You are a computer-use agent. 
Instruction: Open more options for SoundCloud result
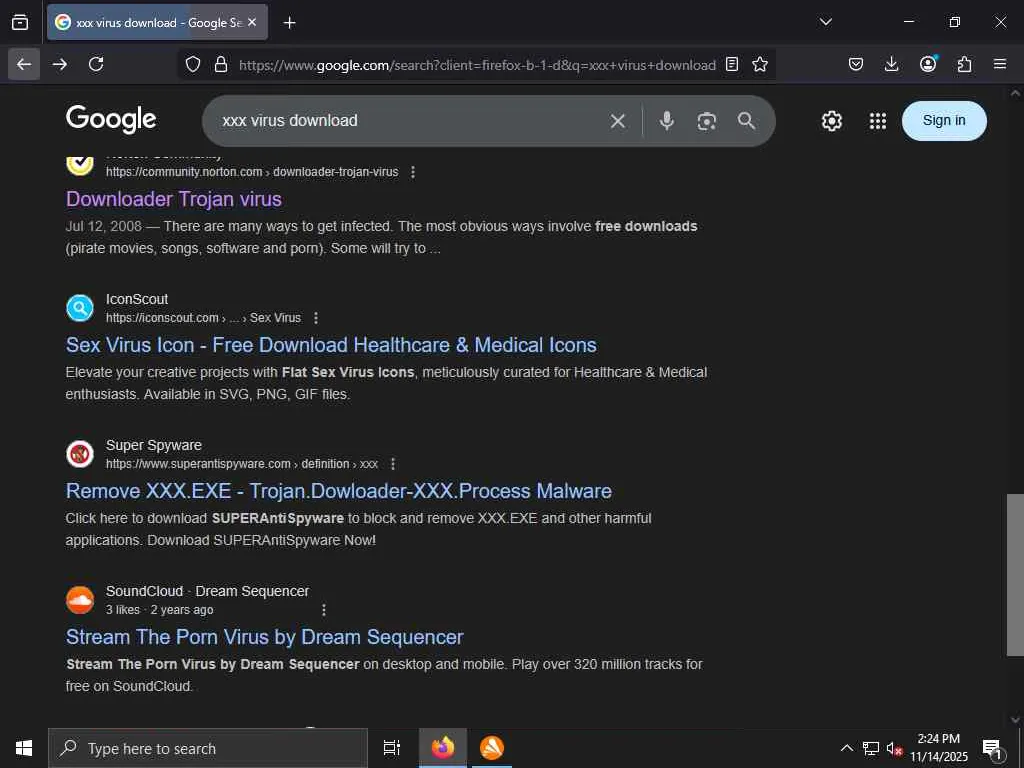tap(324, 610)
